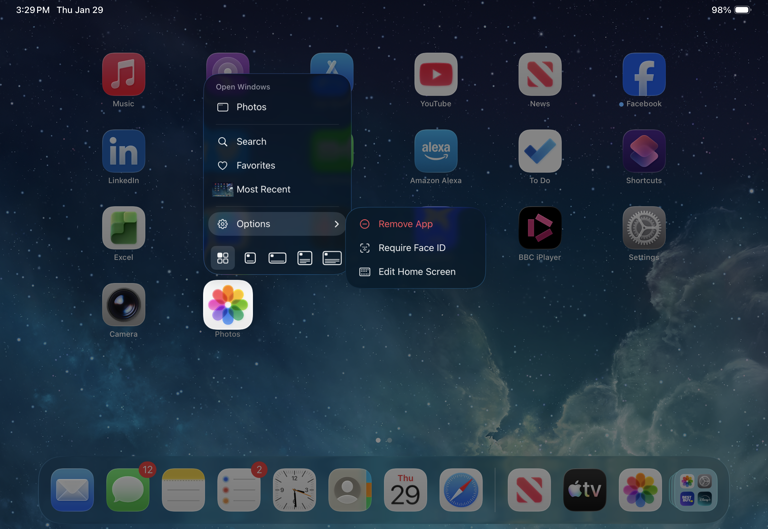
Task: Open the To Do app
Action: click(540, 151)
